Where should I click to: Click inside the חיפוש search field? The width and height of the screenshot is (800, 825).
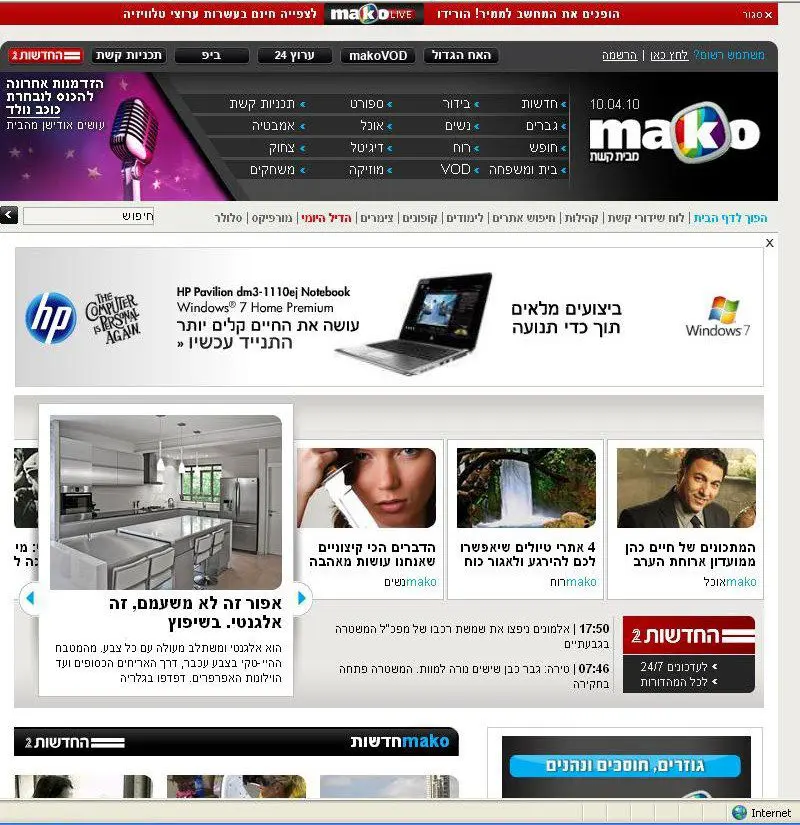point(88,216)
